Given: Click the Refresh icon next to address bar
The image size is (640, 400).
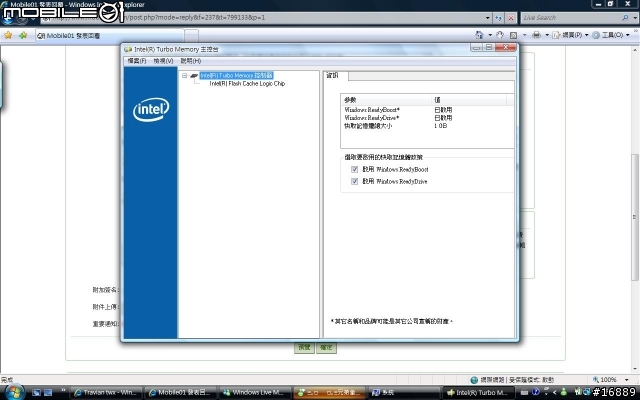Looking at the screenshot, I should click(498, 18).
